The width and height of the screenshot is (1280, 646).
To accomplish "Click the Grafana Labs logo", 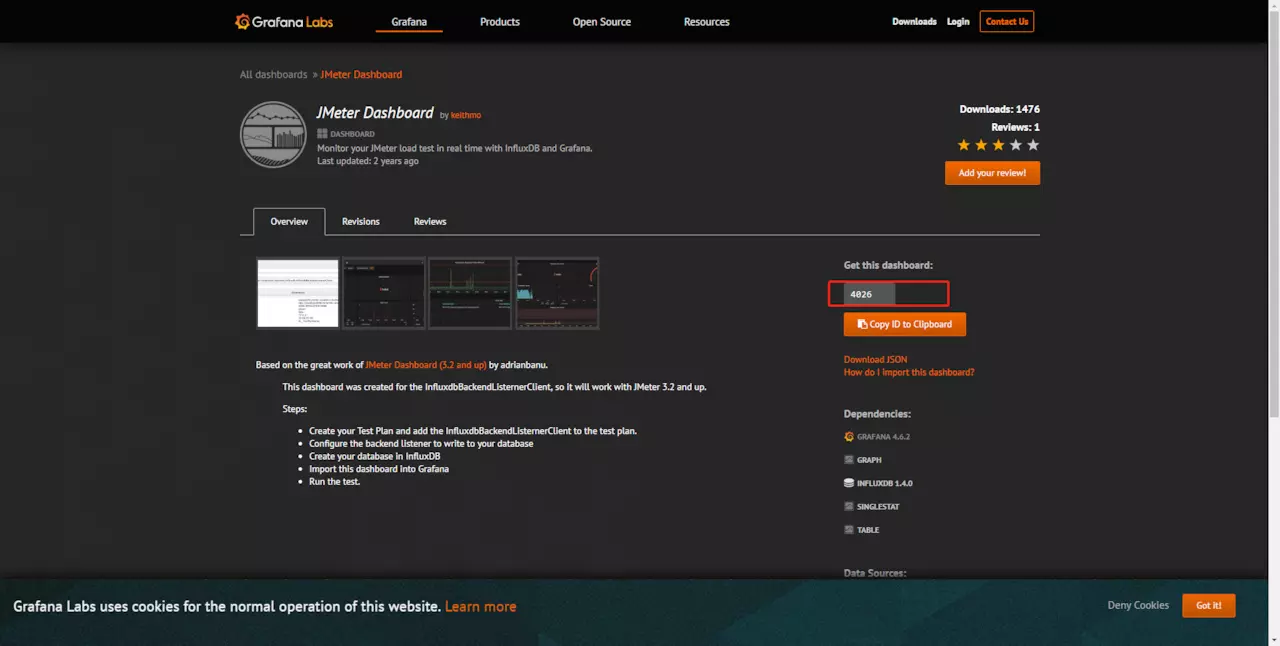I will click(284, 21).
